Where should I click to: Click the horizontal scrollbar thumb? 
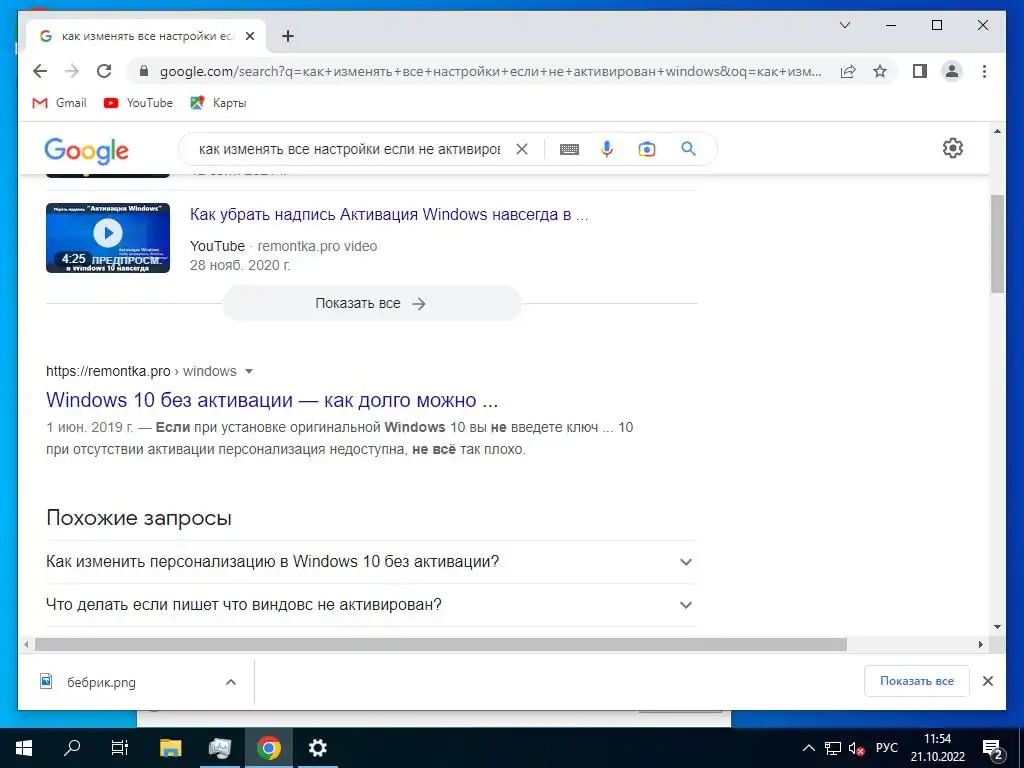(x=441, y=645)
